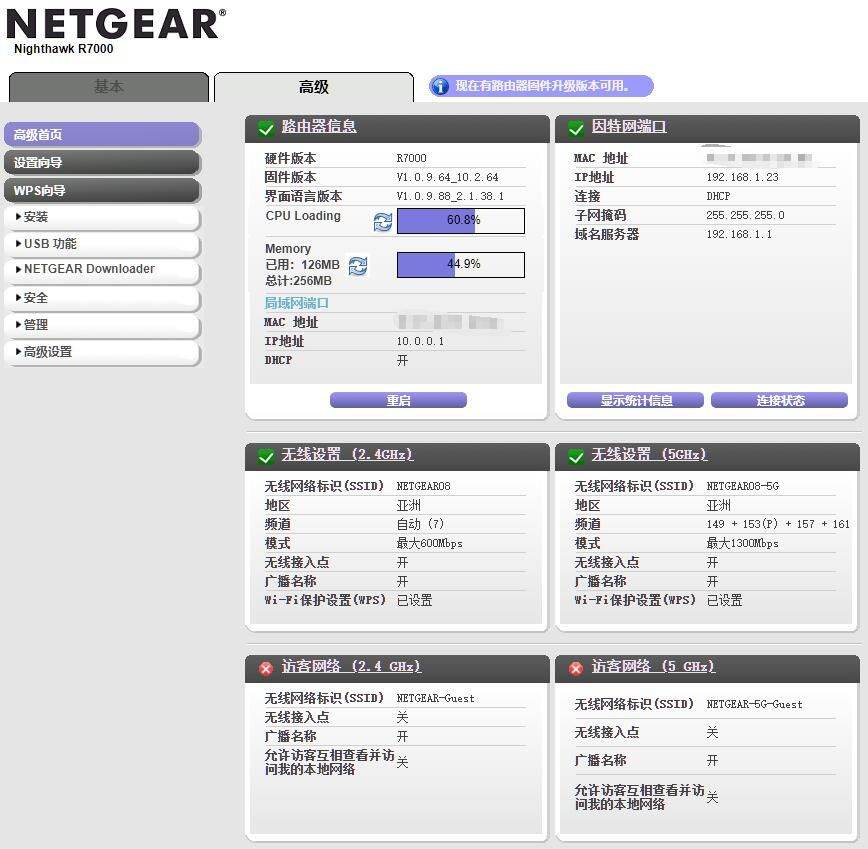
Task: Click green check icon beside 无线设置 5GHz
Action: coord(576,456)
